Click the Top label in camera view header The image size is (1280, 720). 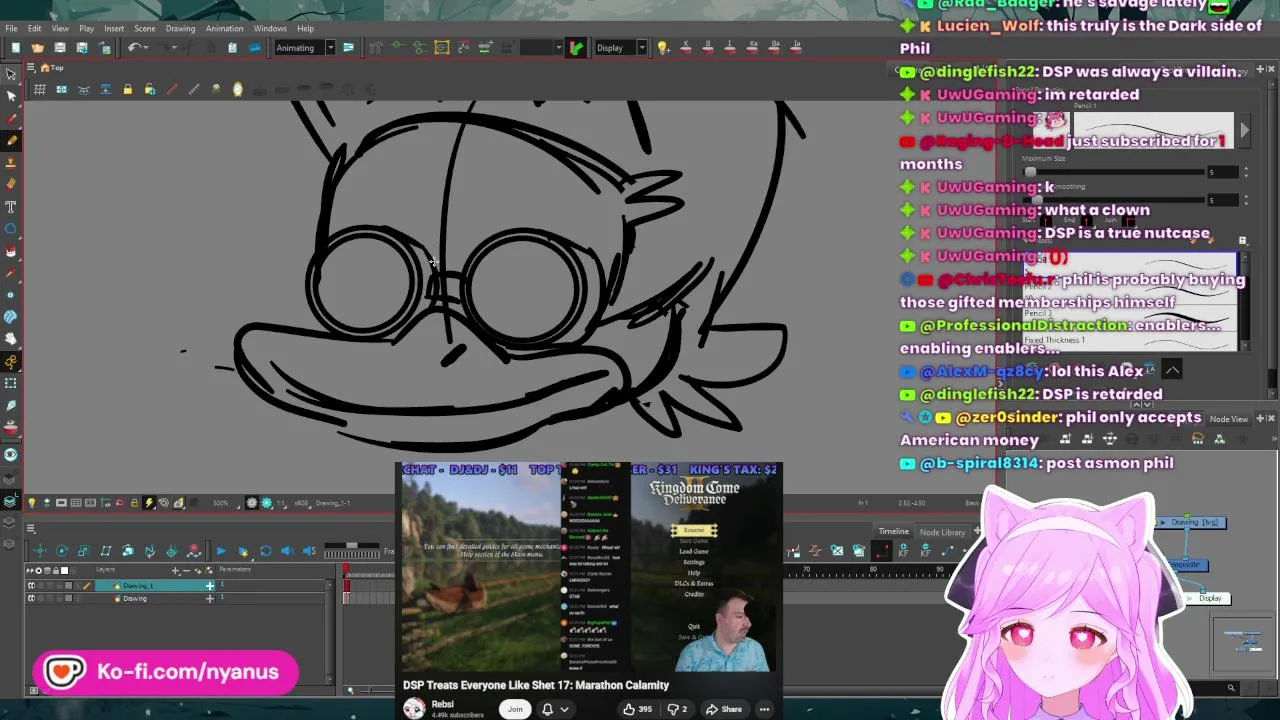click(x=57, y=68)
